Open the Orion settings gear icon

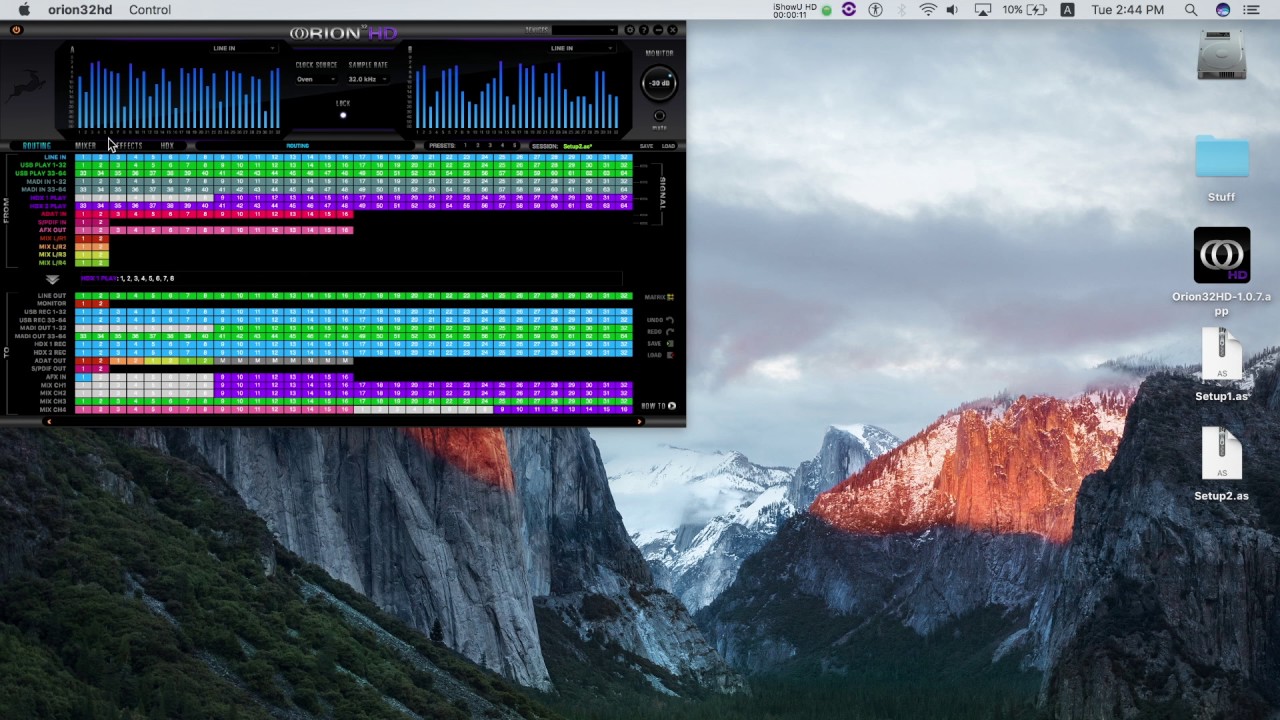click(x=630, y=30)
